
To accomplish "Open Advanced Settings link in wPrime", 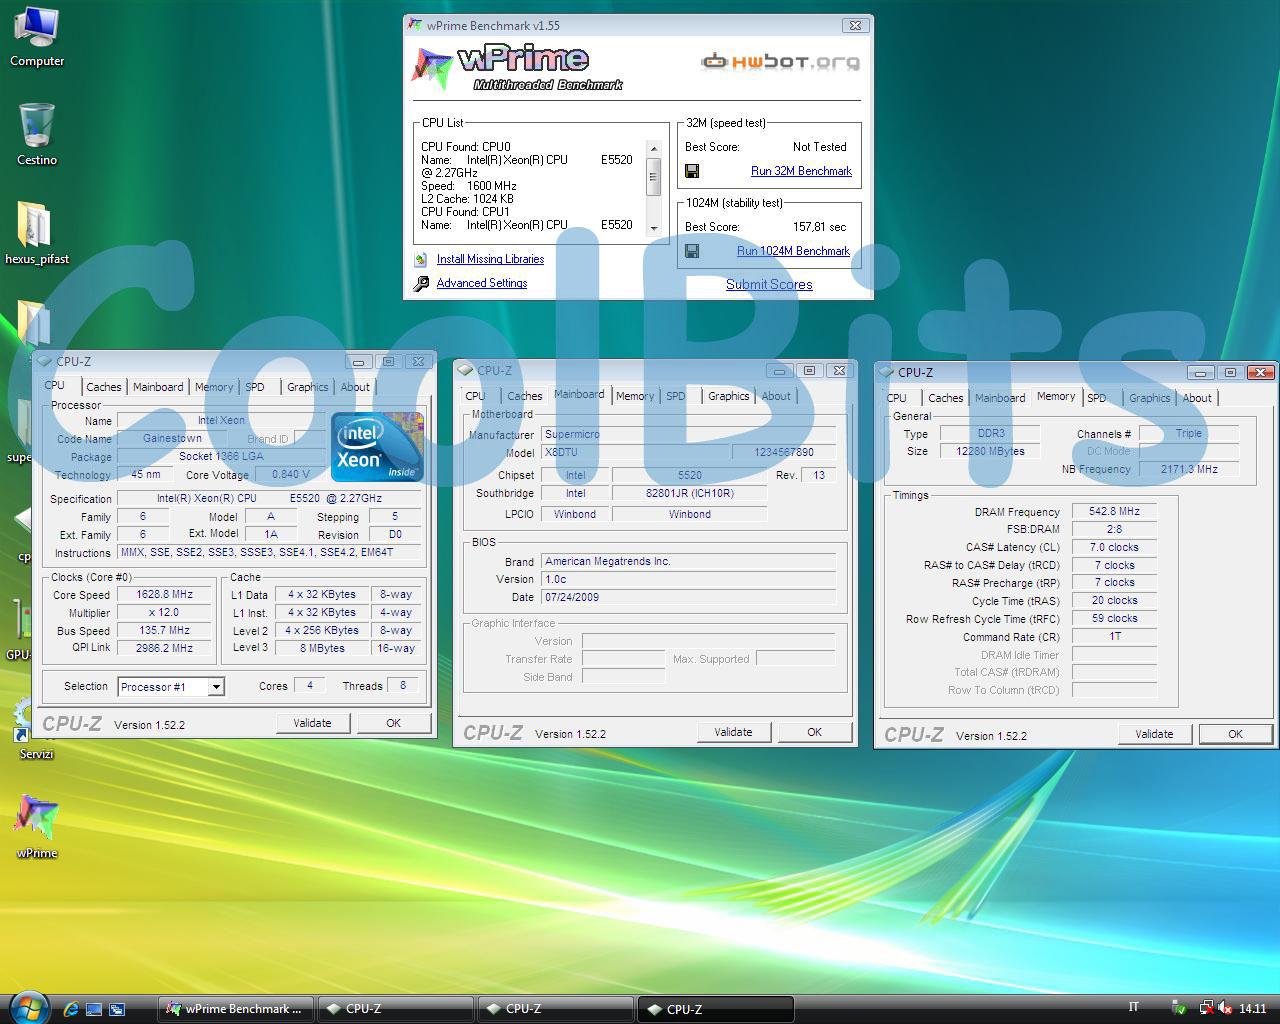I will (482, 283).
